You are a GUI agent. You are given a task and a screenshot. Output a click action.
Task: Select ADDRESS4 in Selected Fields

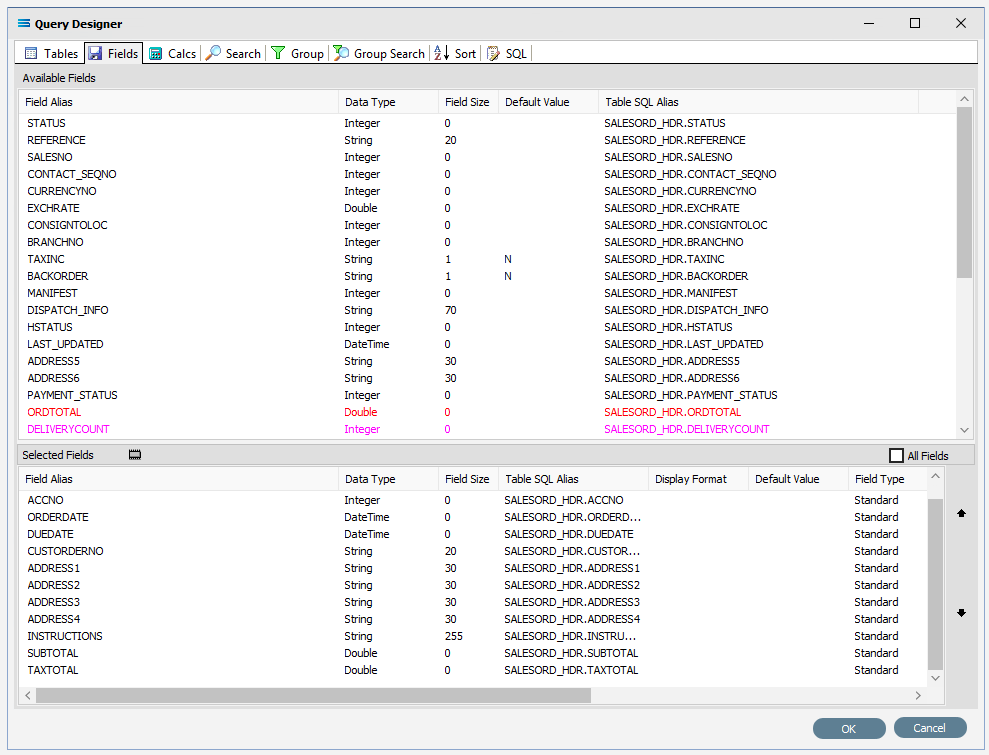[x=474, y=619]
